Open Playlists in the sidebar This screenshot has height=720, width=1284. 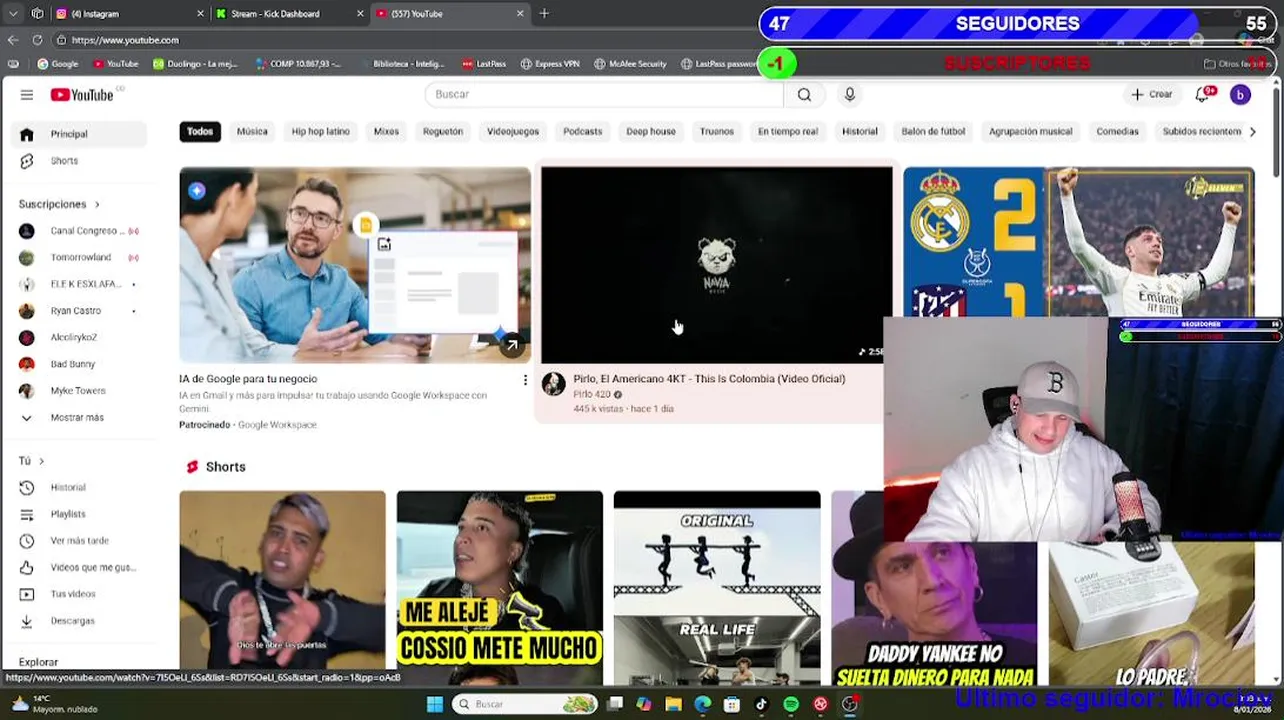(x=80, y=514)
